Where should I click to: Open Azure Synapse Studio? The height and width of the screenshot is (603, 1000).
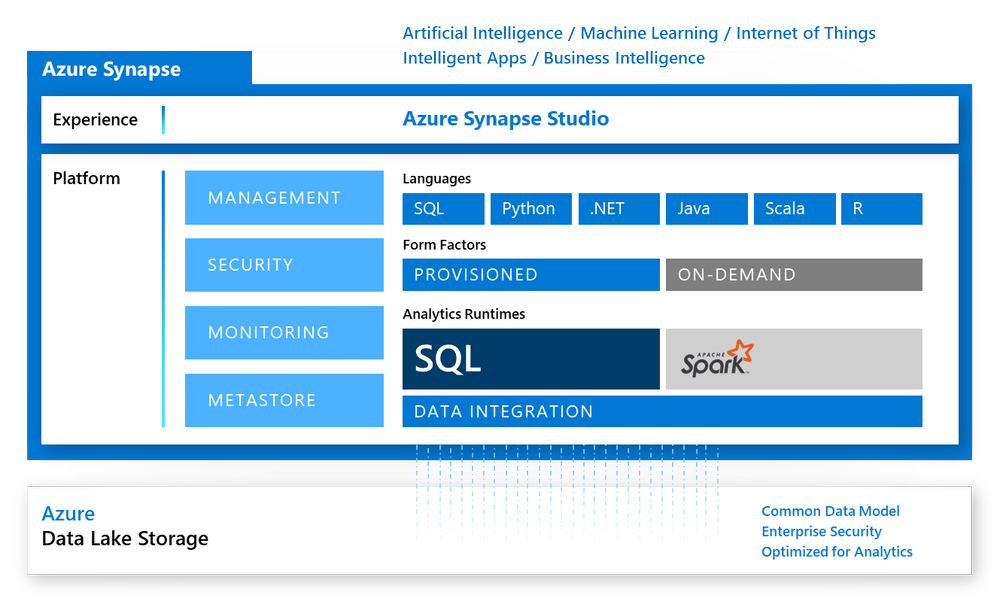[506, 118]
